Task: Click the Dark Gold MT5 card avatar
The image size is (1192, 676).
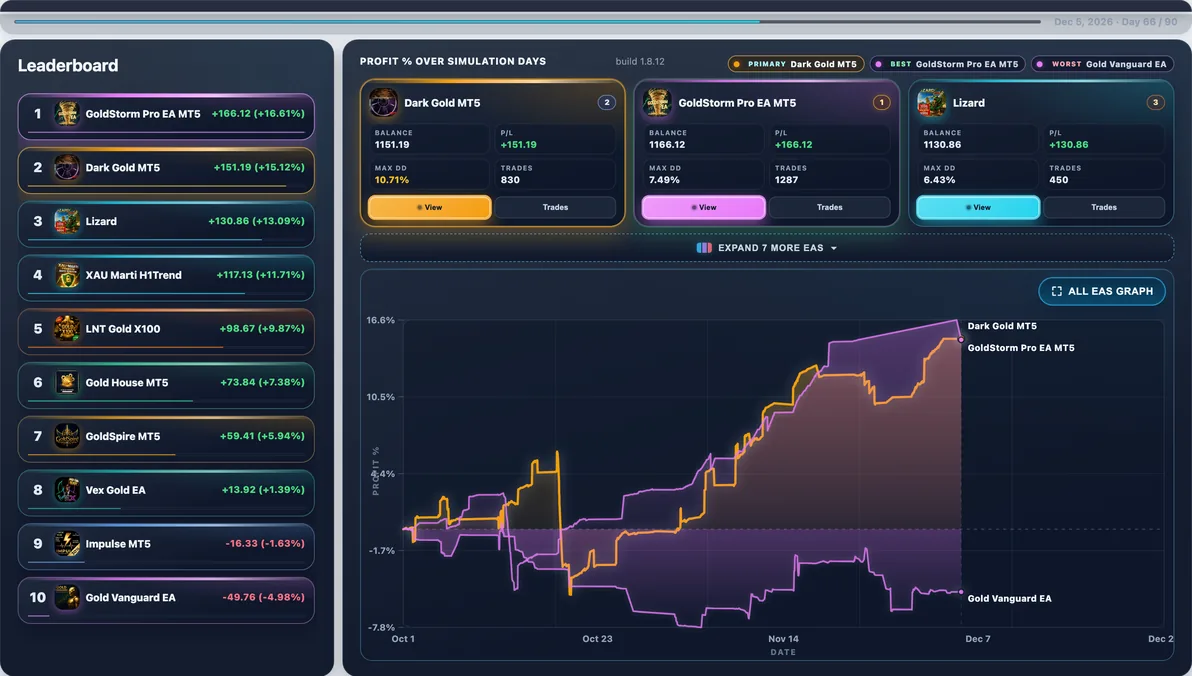Action: point(383,103)
